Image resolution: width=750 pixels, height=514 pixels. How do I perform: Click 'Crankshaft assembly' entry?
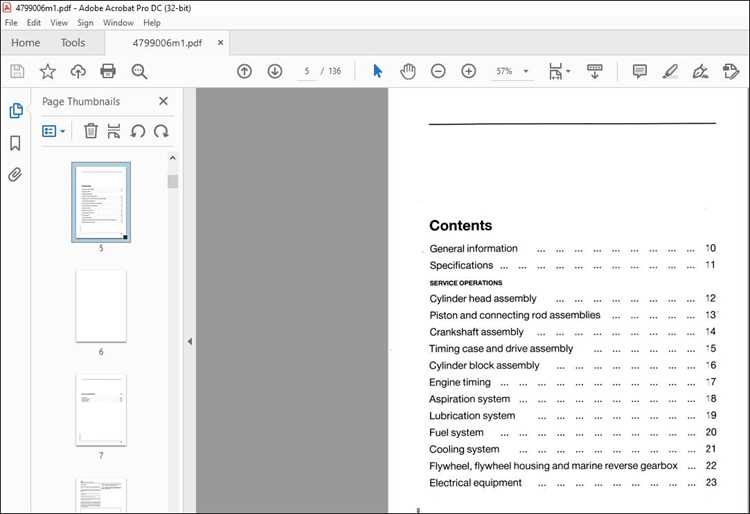(x=476, y=332)
